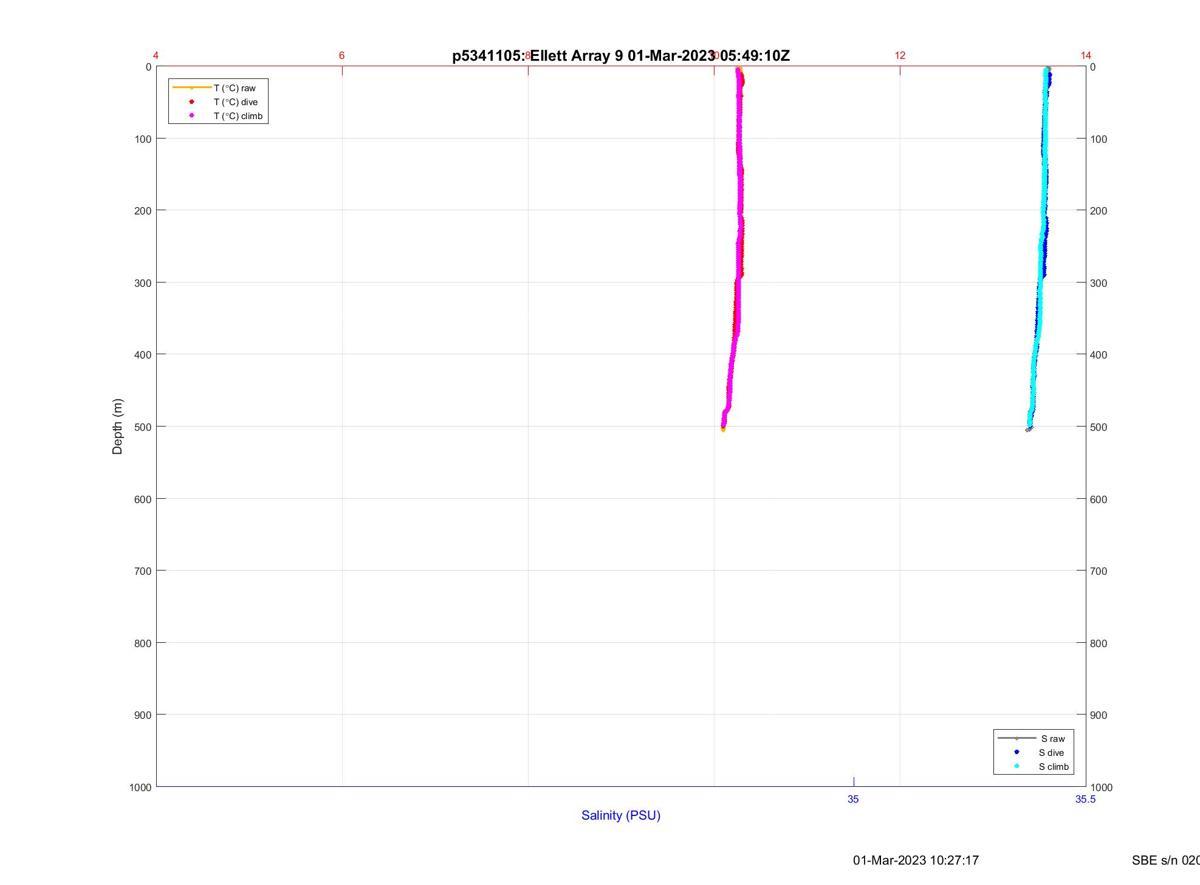
Task: Click the gray S raw legend line marker
Action: coord(1016,738)
